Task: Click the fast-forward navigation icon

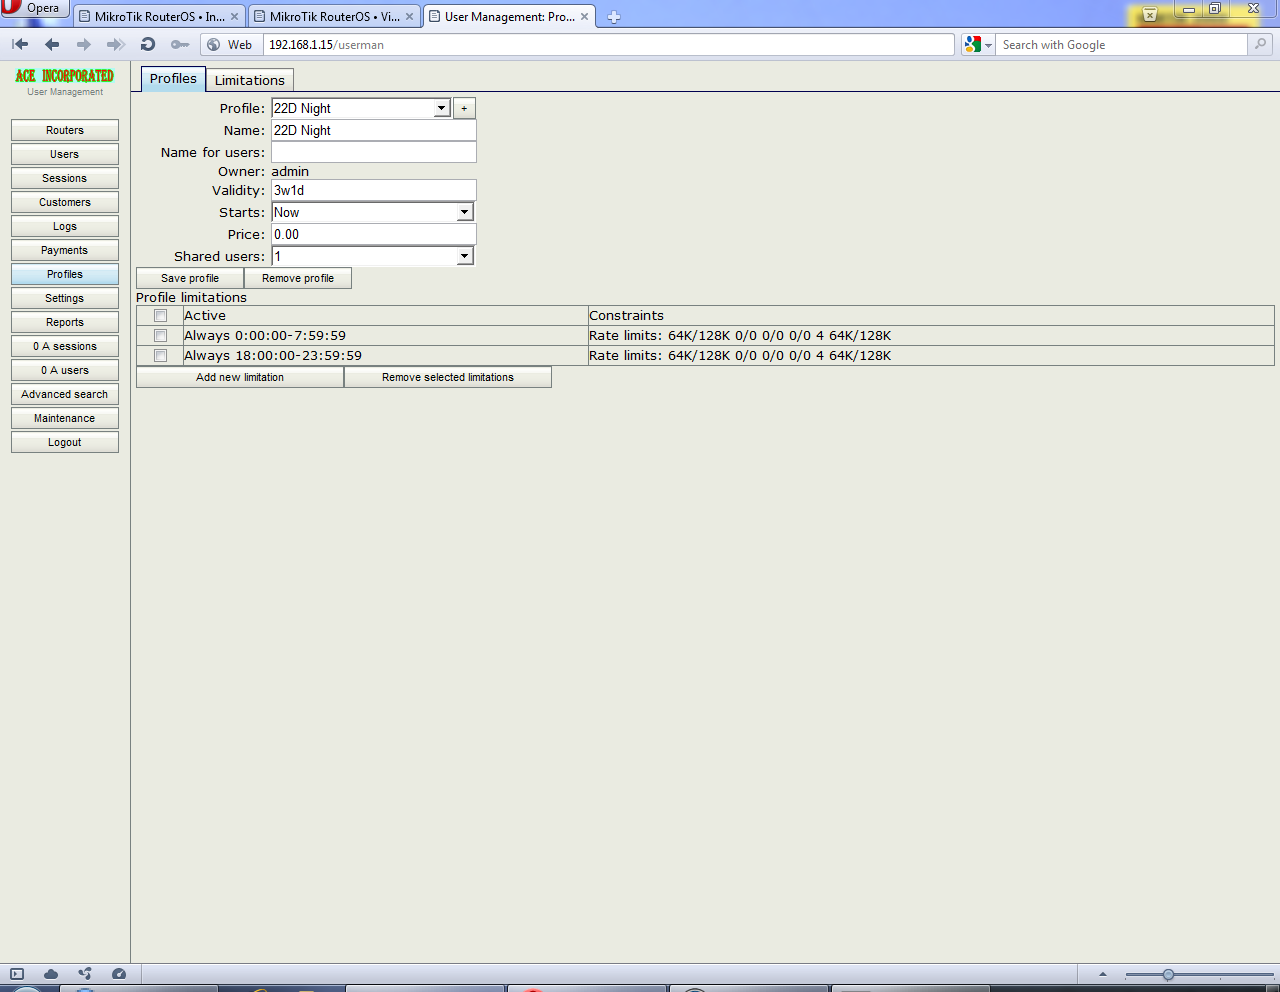Action: click(x=116, y=44)
